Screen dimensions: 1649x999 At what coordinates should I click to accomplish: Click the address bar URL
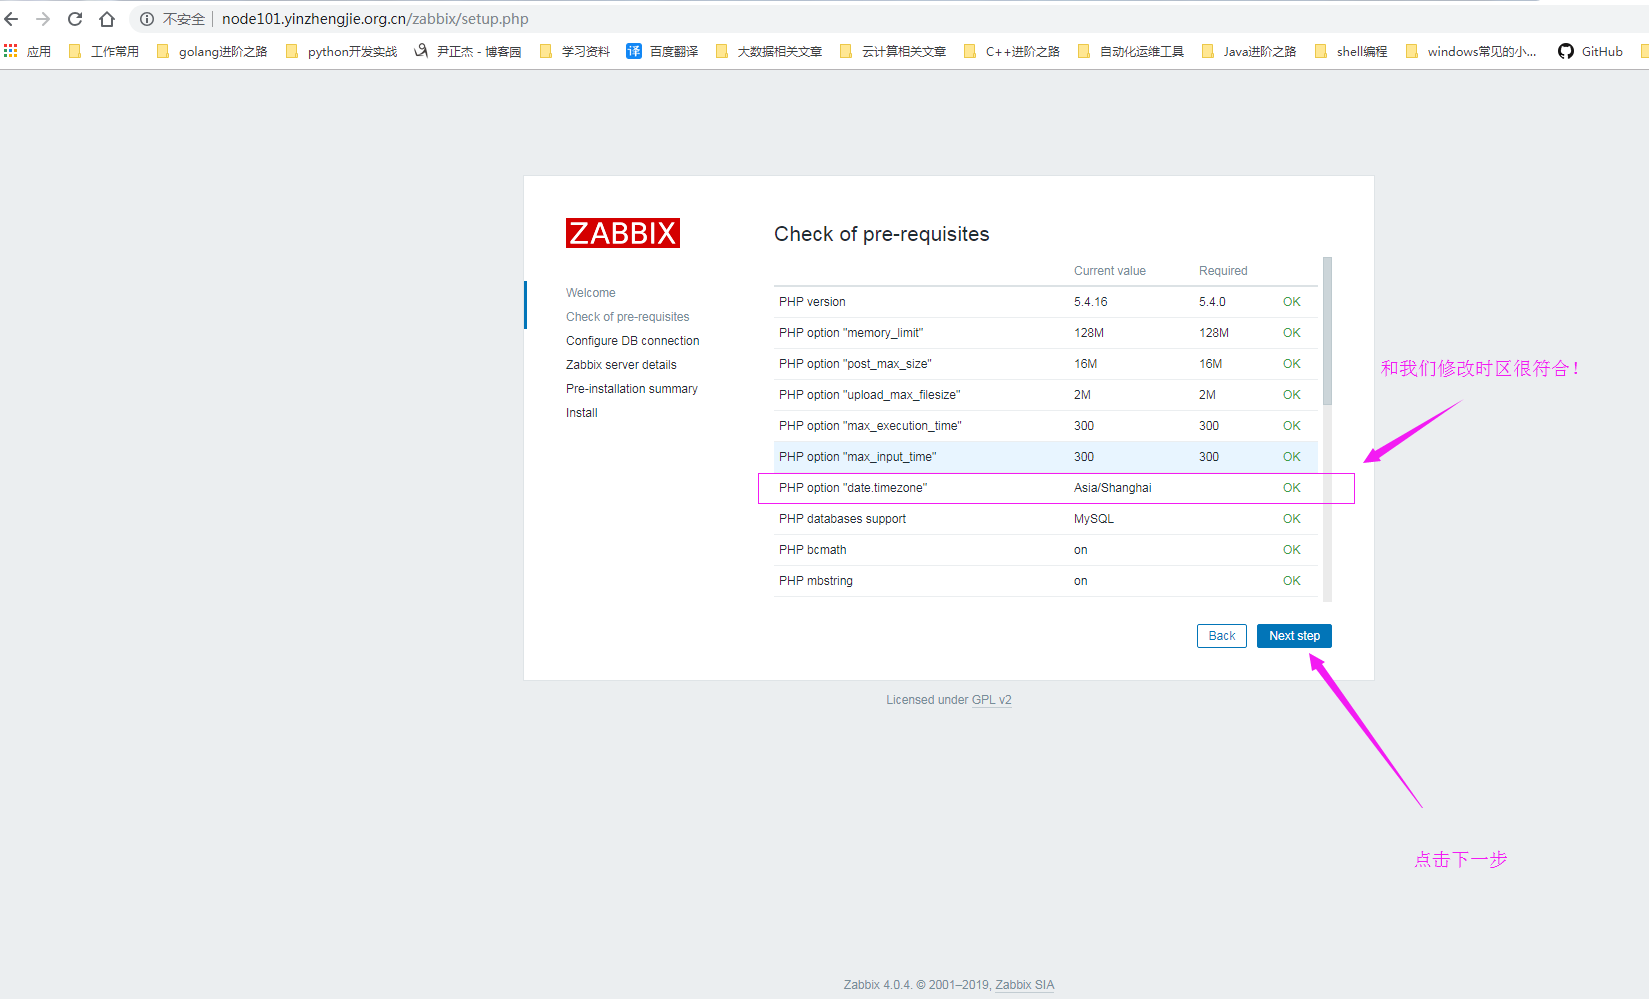coord(375,19)
